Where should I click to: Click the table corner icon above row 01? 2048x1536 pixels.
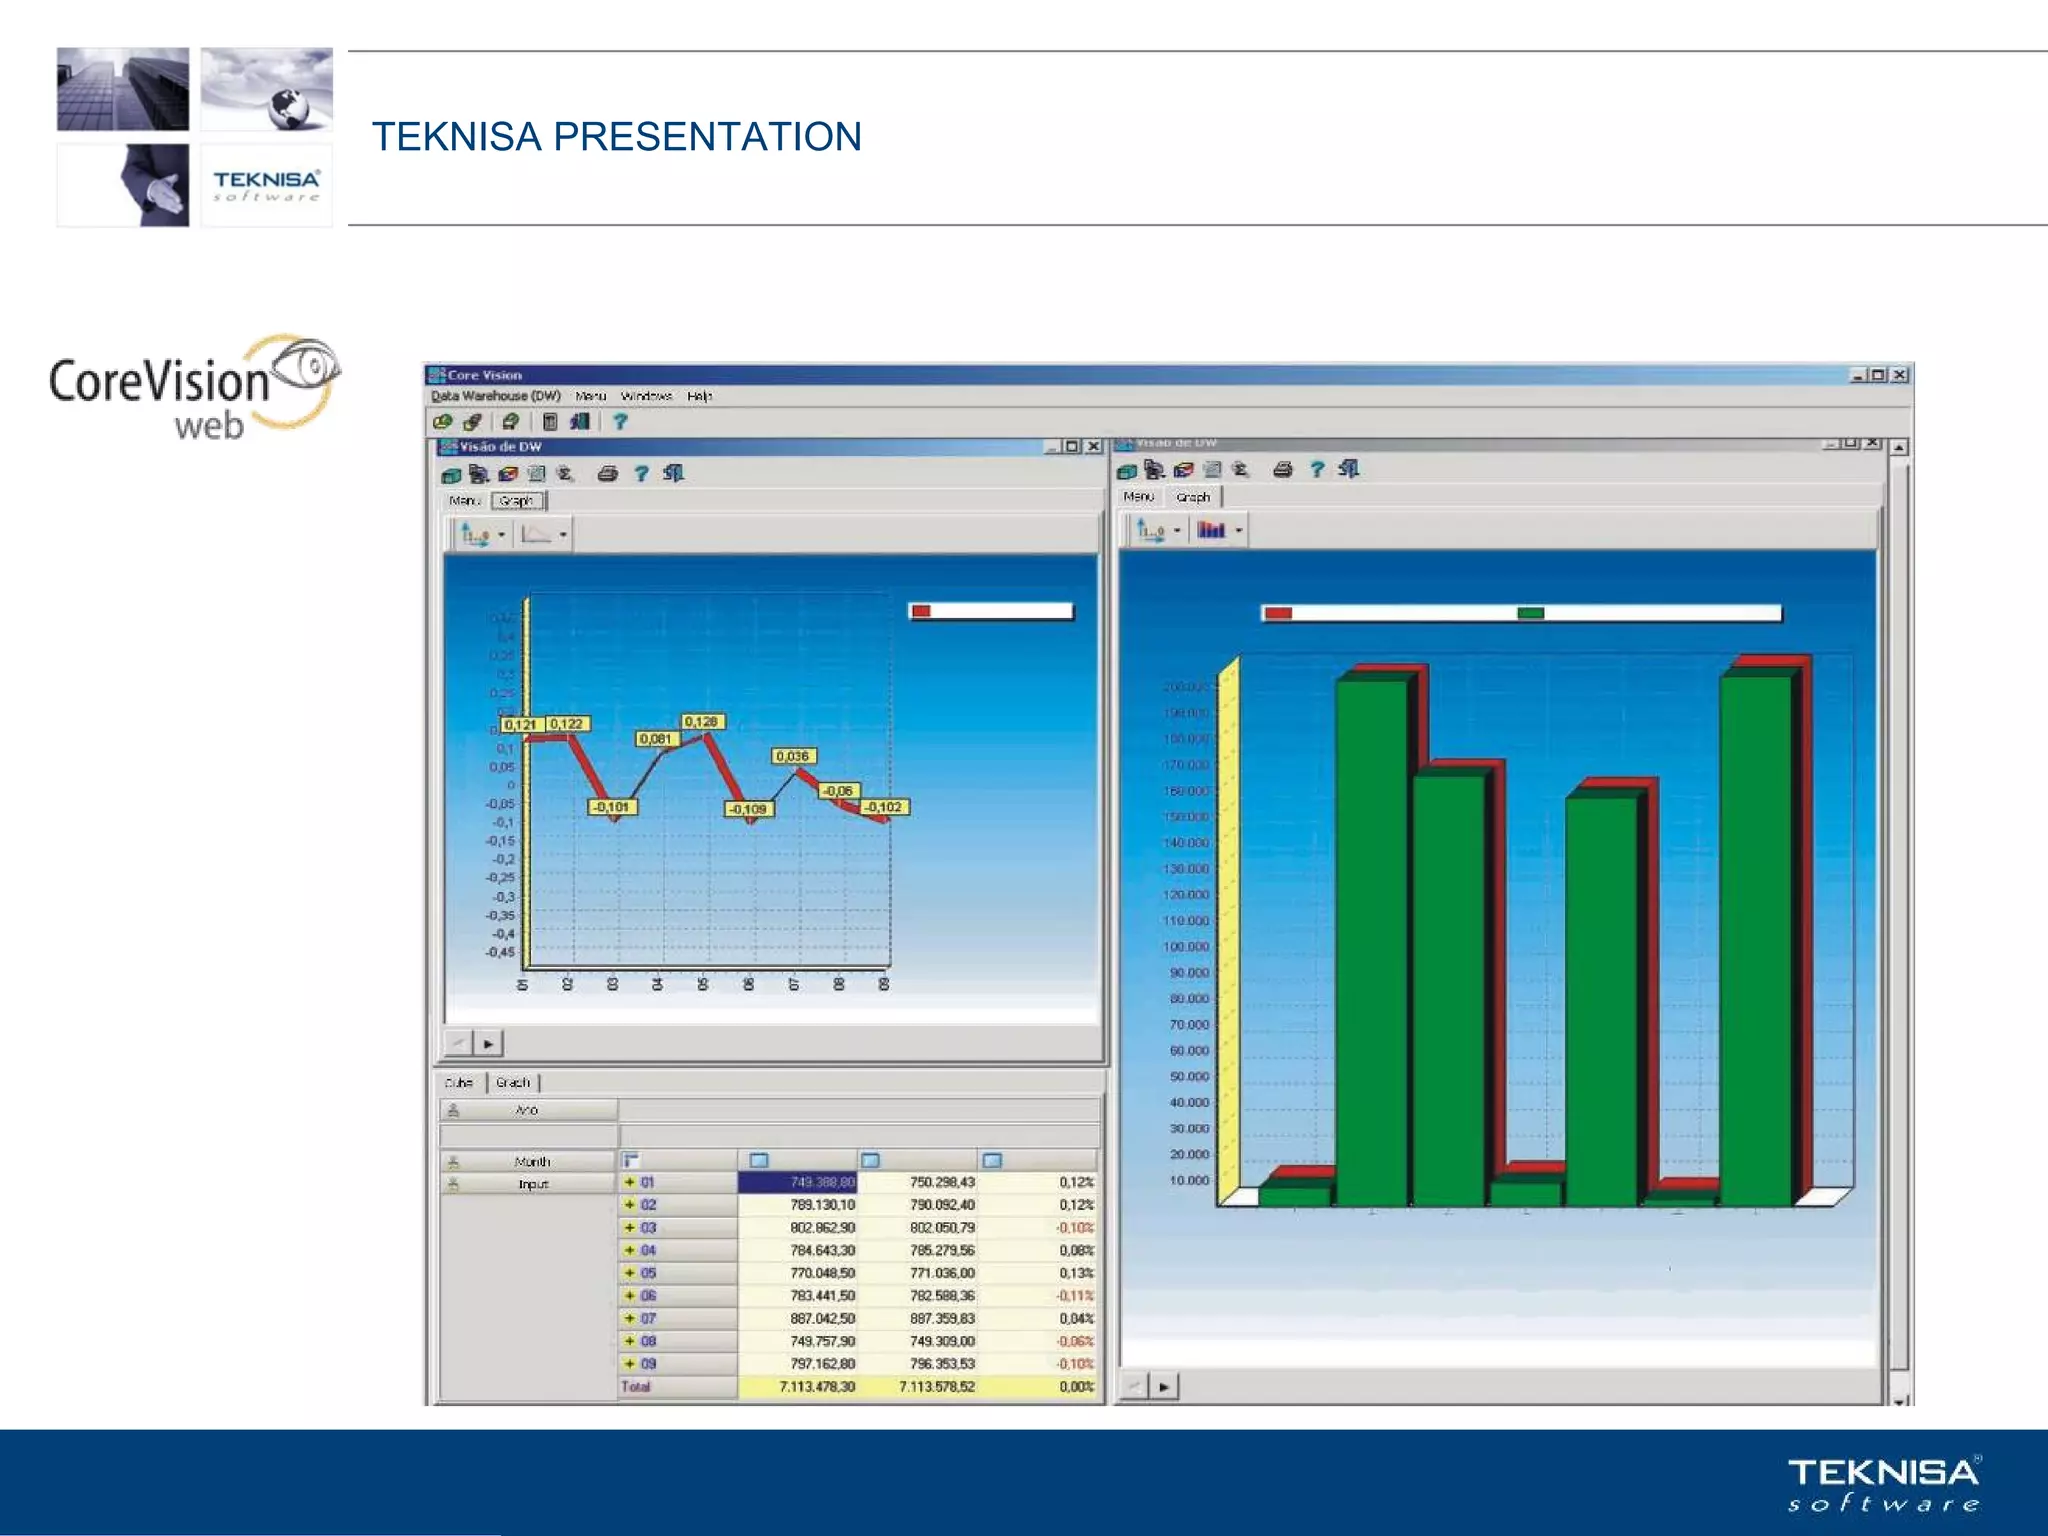[631, 1160]
